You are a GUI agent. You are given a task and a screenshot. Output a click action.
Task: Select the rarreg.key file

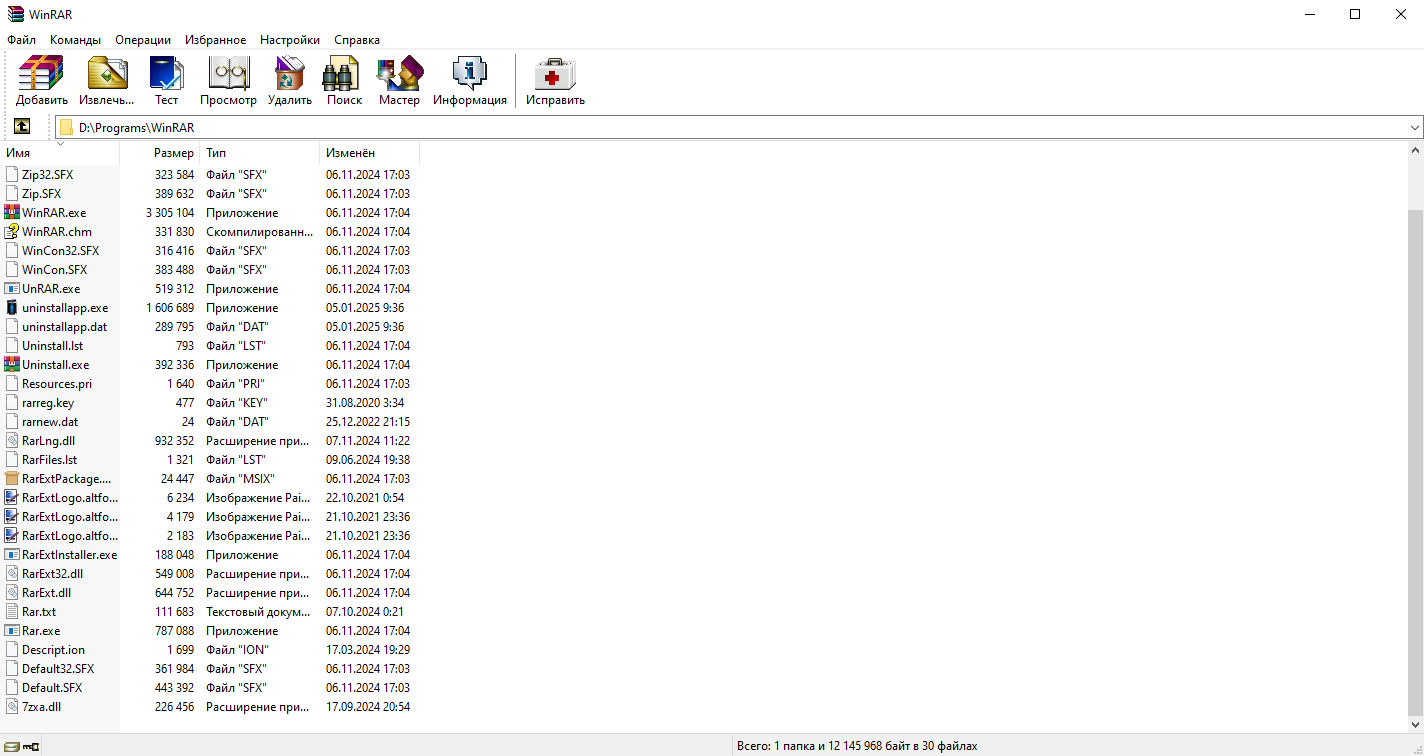point(48,403)
